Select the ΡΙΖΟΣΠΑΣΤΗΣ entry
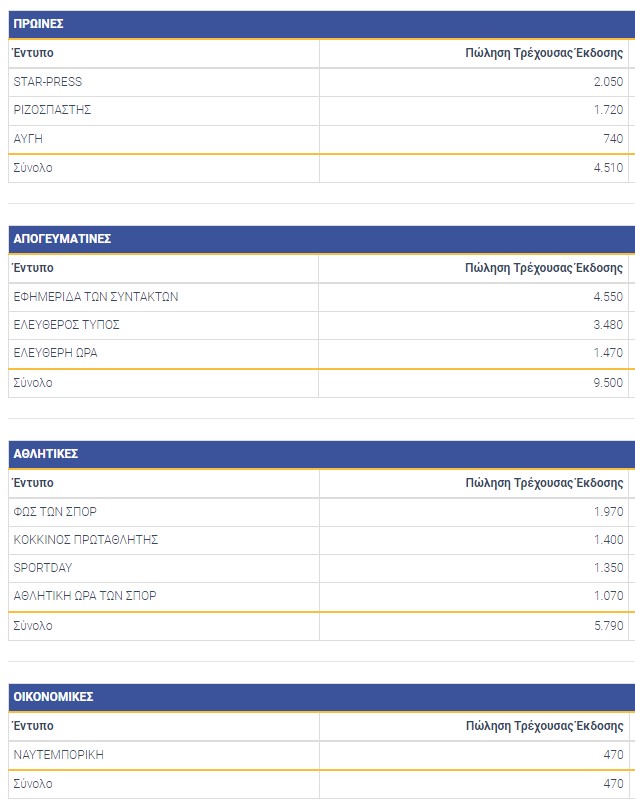This screenshot has height=809, width=635. pyautogui.click(x=53, y=110)
